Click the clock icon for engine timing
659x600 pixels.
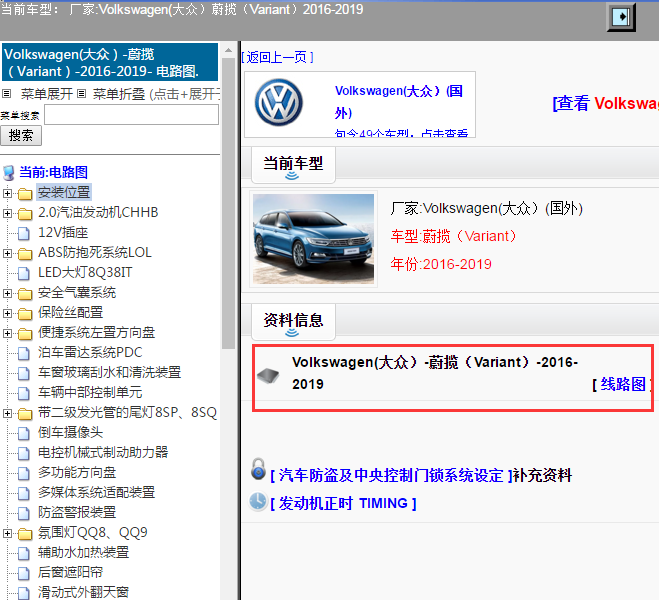258,502
